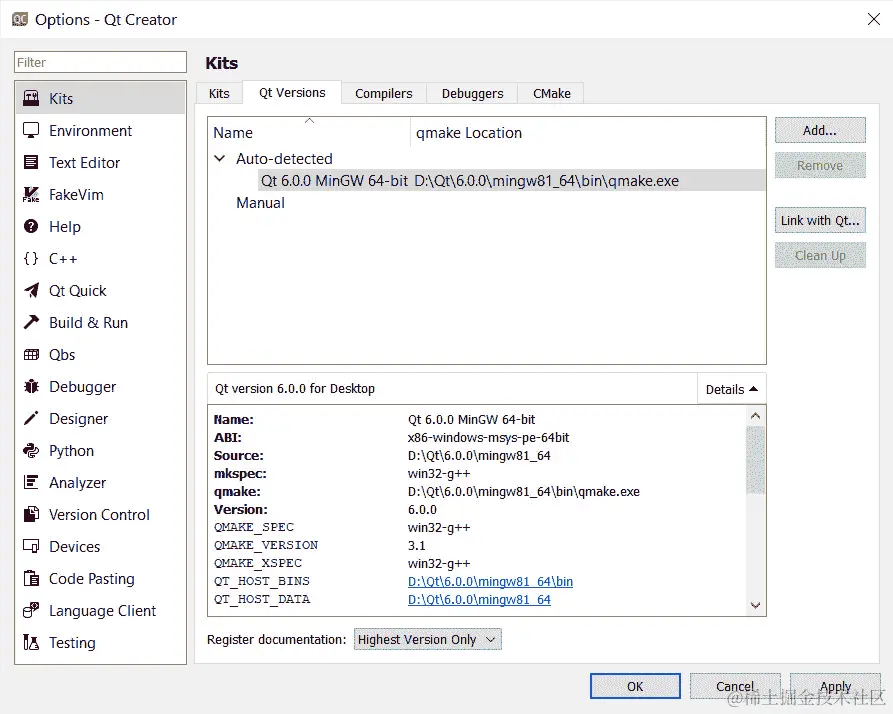
Task: Open the Register documentation dropdown
Action: tap(428, 639)
